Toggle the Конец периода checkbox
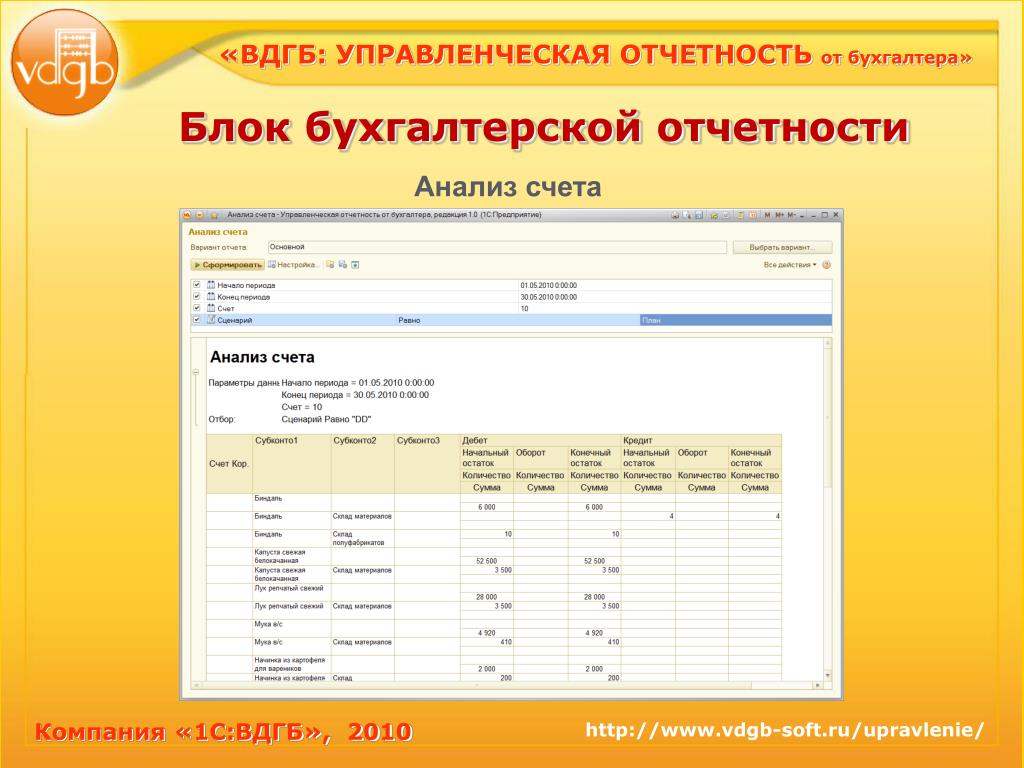 tap(197, 296)
